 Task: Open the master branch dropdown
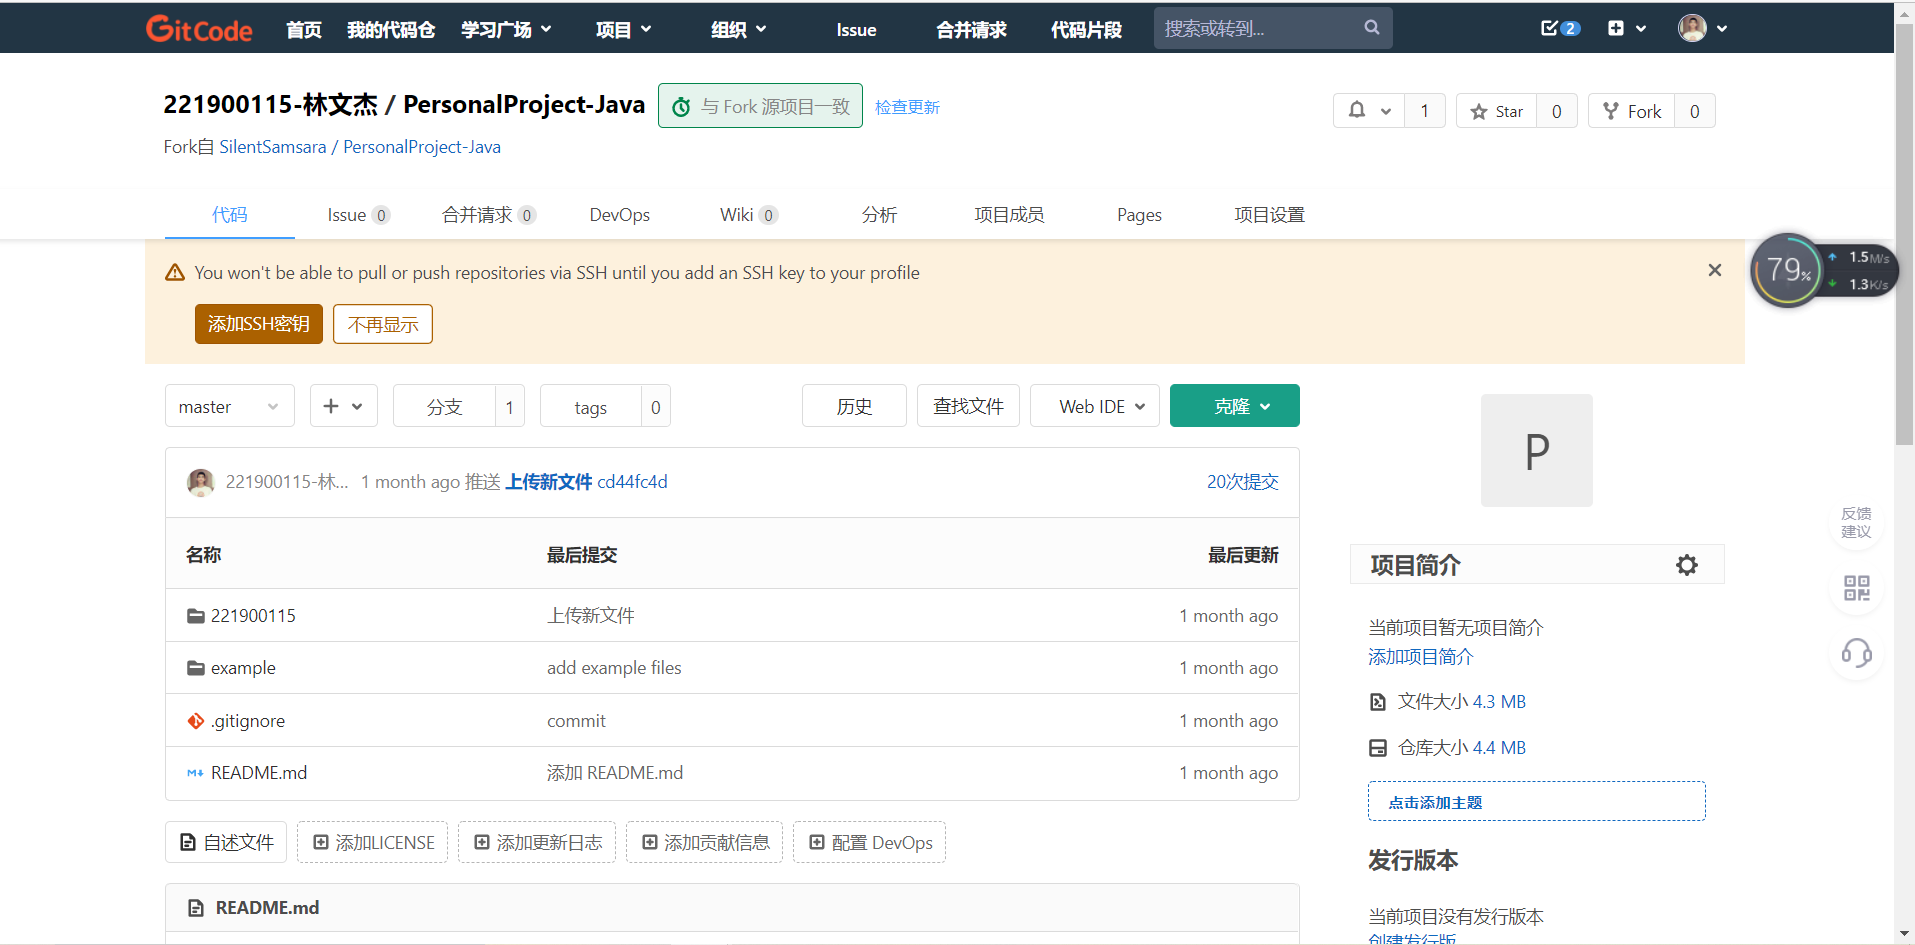pyautogui.click(x=229, y=406)
